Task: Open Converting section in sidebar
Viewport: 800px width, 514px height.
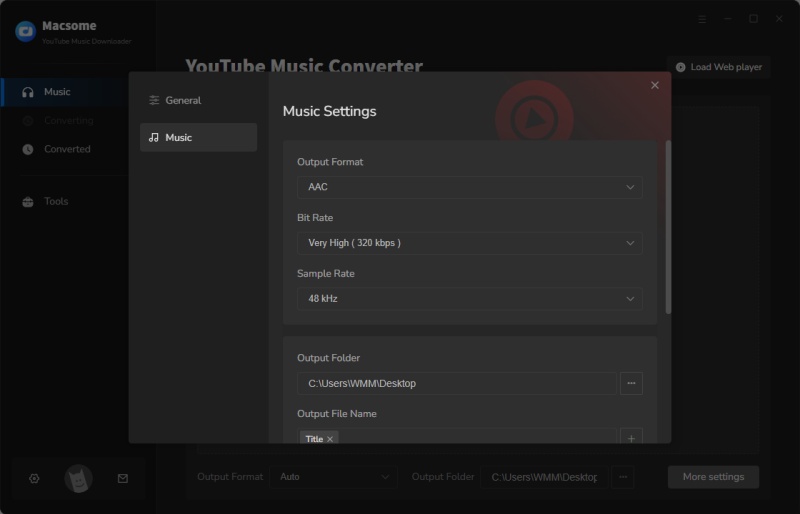Action: pos(64,120)
